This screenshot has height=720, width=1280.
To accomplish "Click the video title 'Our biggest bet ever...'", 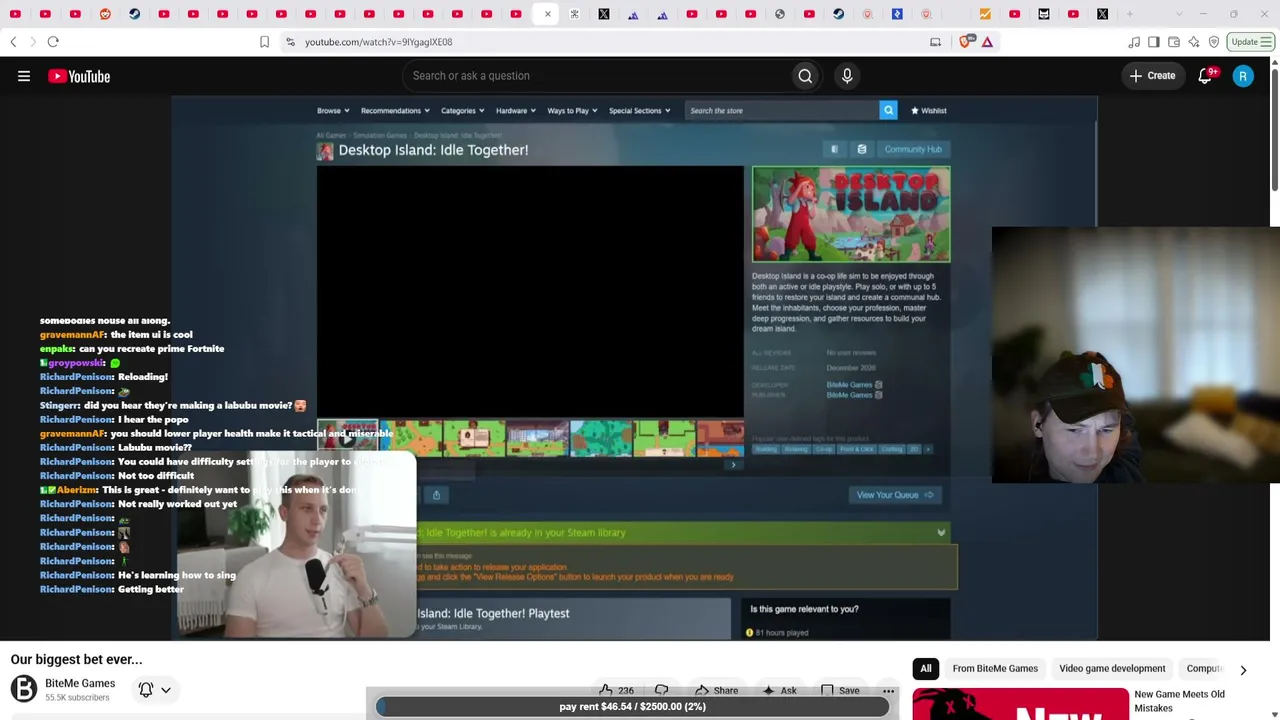I will pyautogui.click(x=76, y=660).
